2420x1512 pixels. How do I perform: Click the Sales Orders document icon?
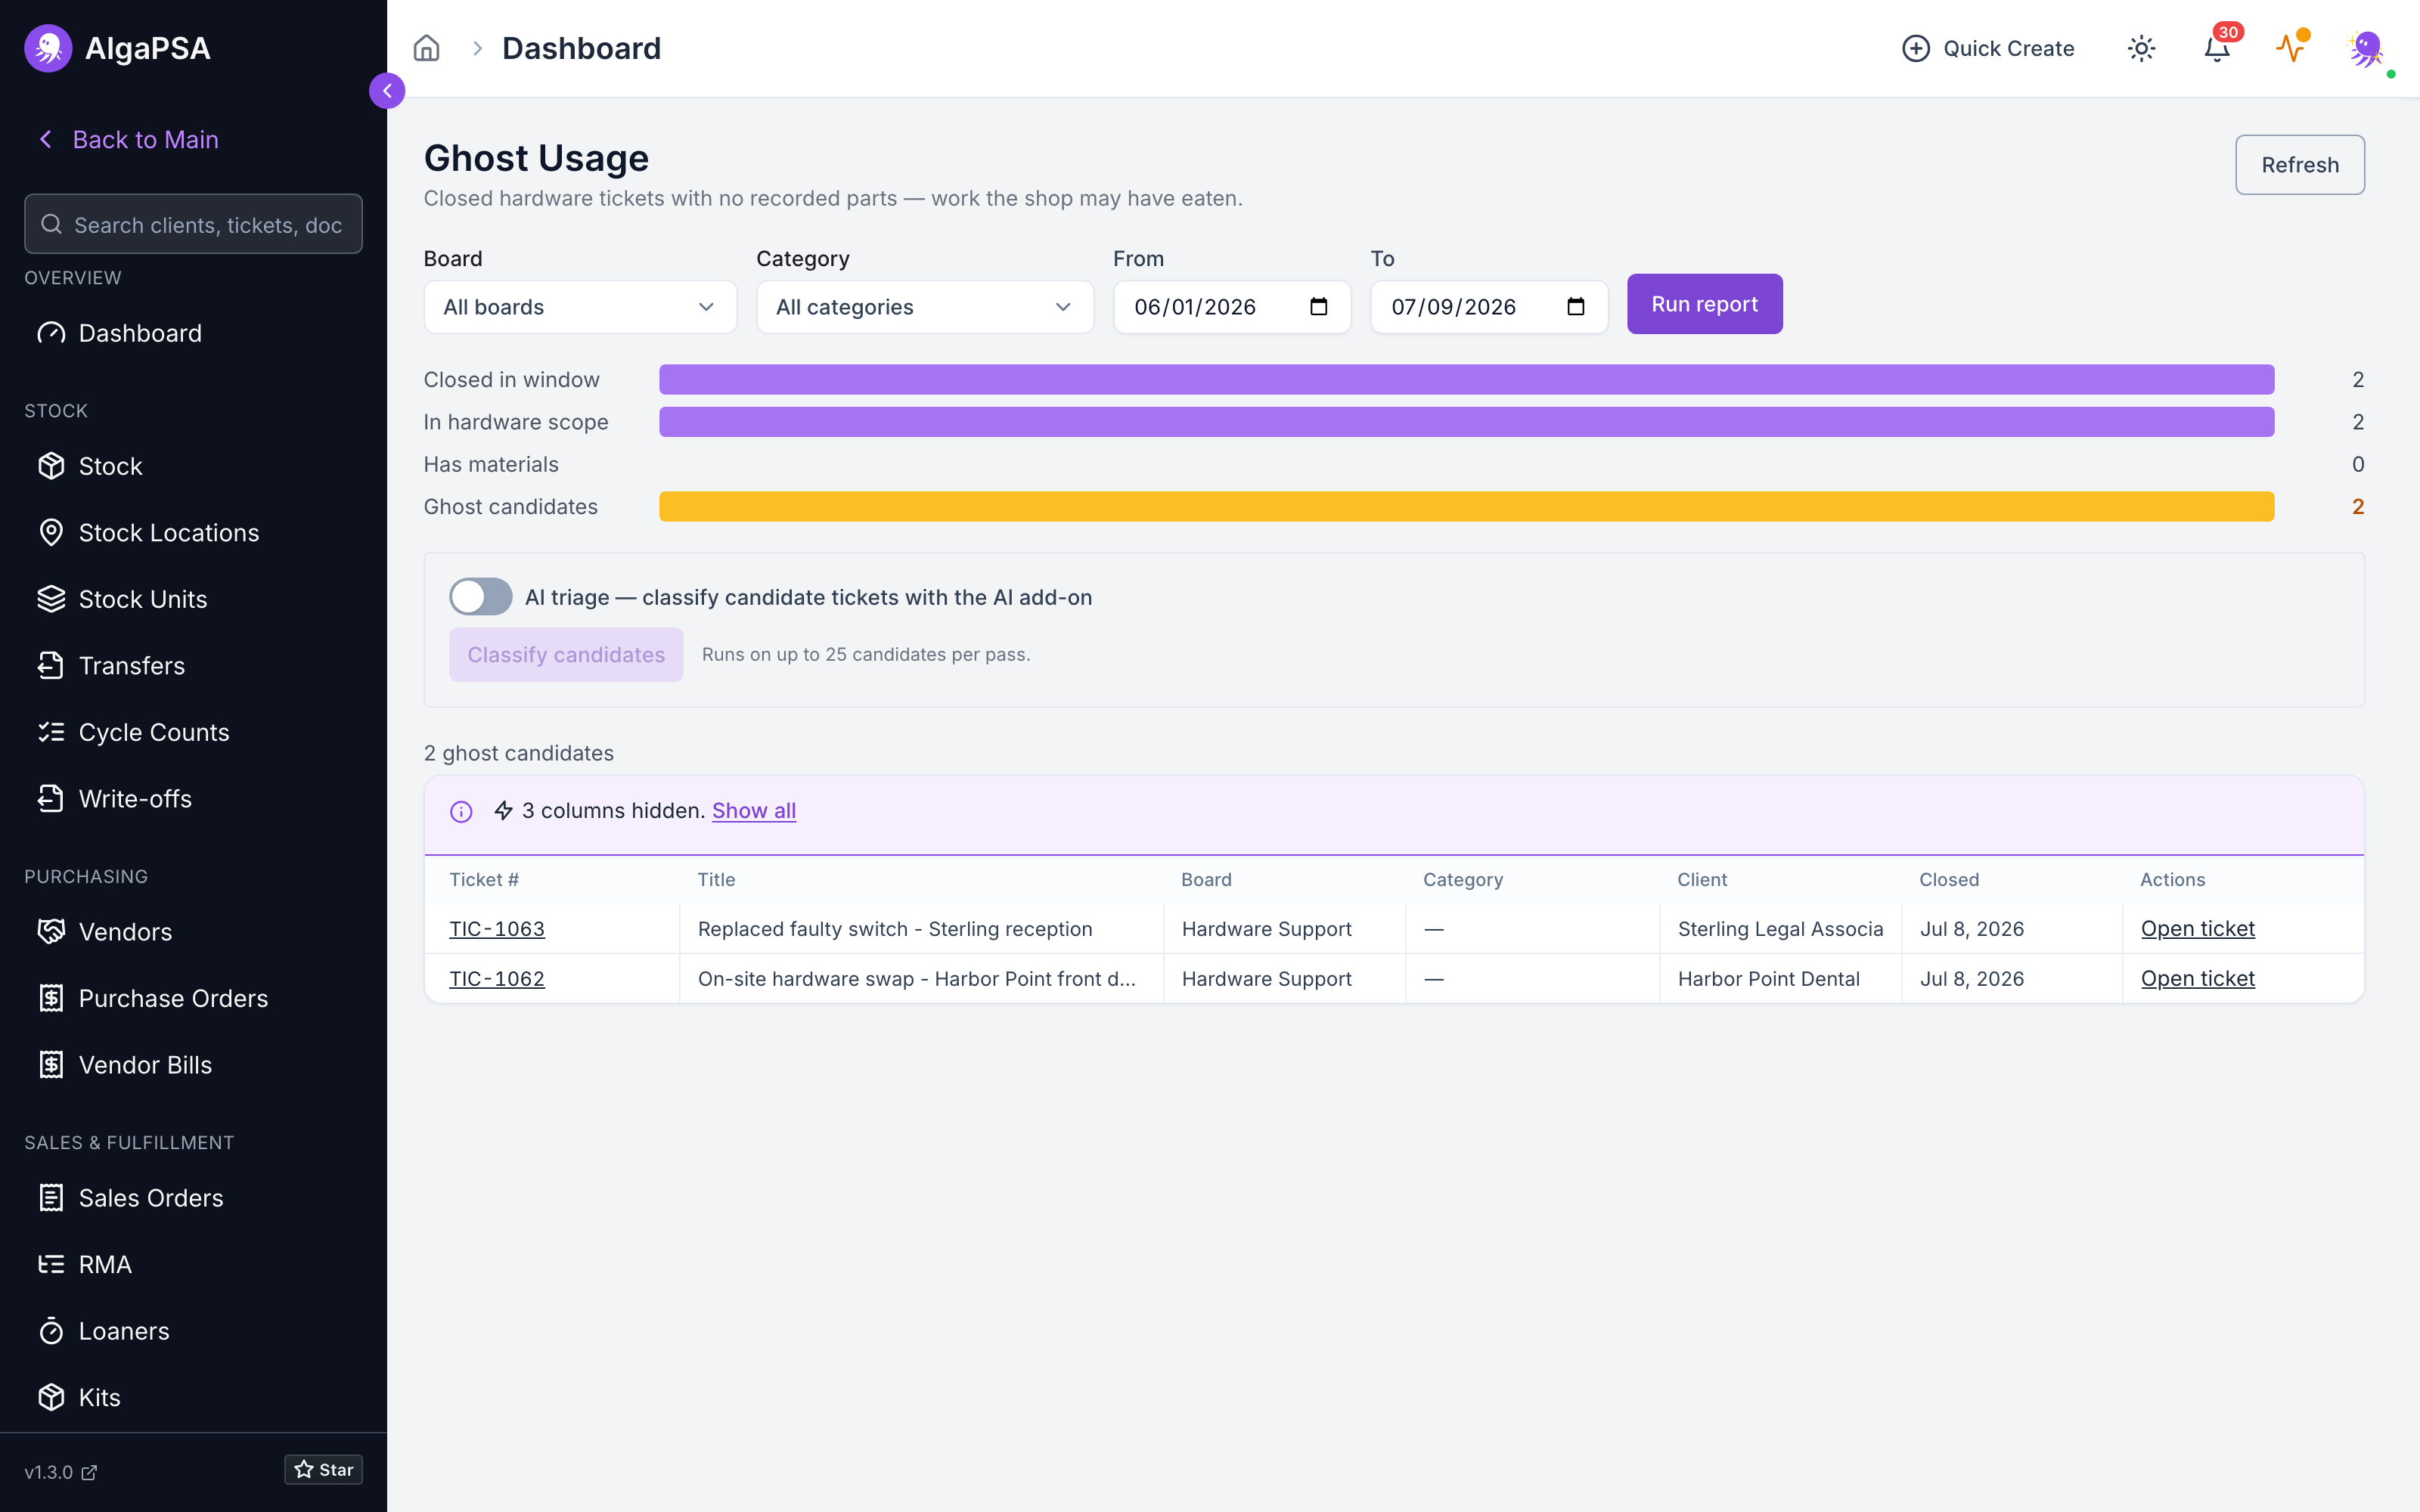[x=51, y=1198]
